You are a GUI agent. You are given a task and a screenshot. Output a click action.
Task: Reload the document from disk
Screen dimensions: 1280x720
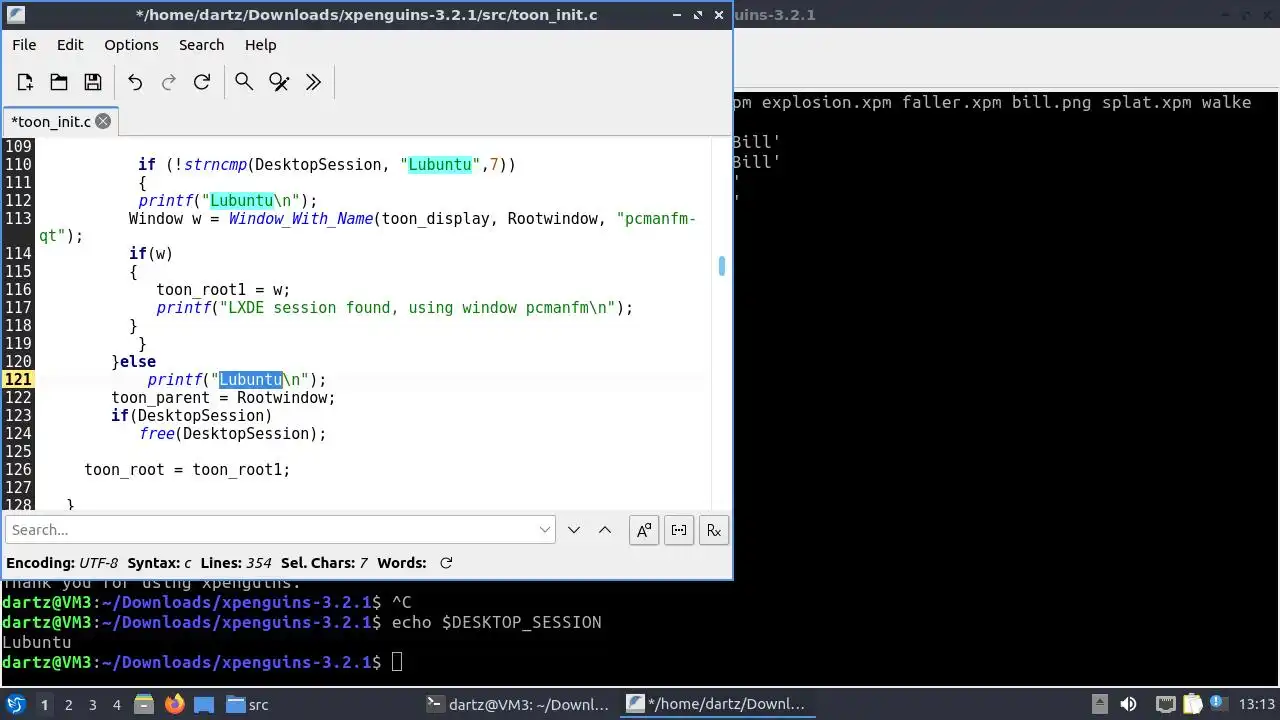[x=202, y=82]
